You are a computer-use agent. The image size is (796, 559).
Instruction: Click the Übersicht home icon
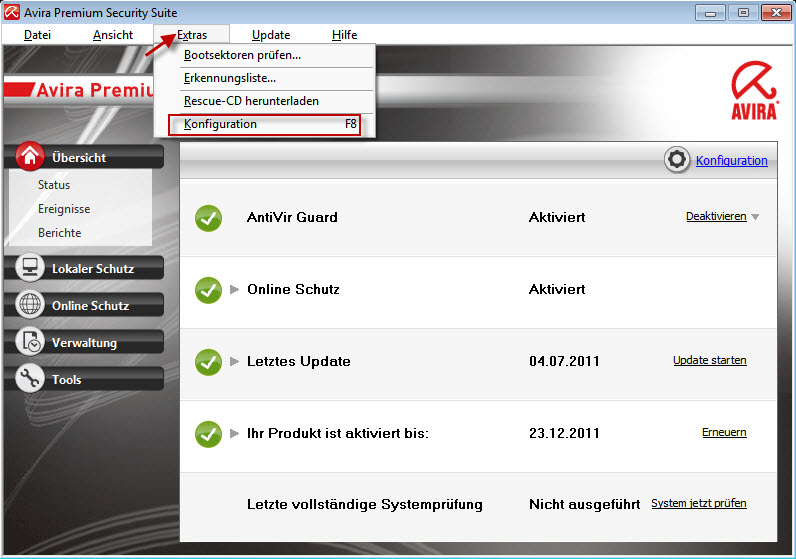[x=30, y=155]
